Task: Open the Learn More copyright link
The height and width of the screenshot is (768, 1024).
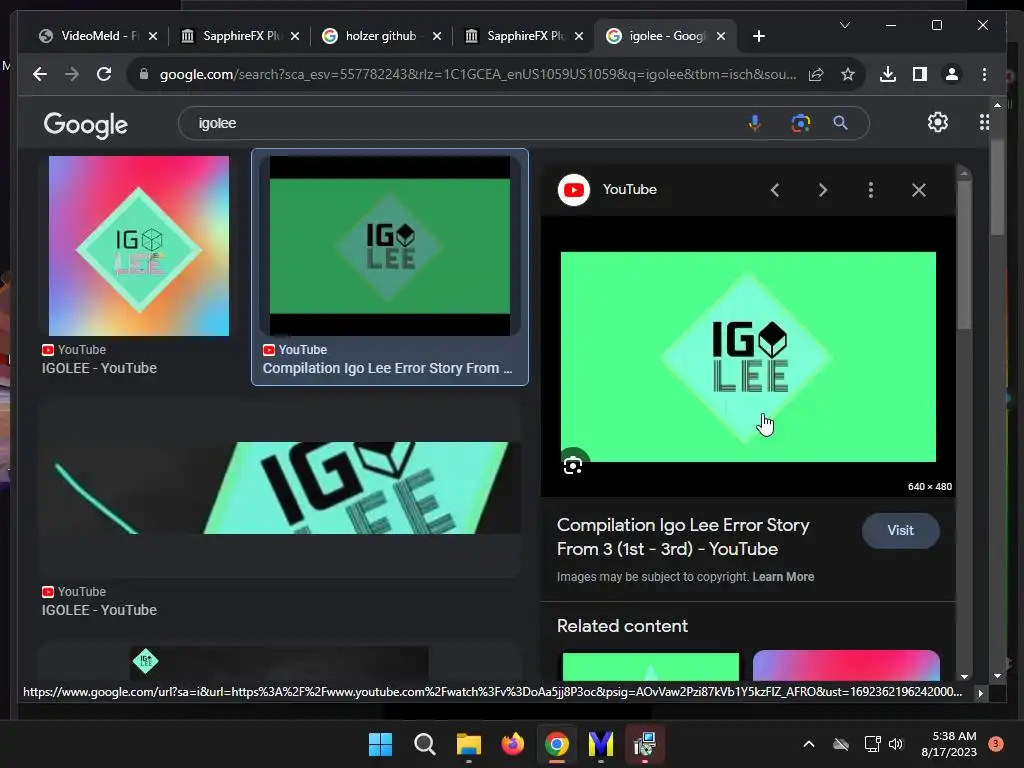Action: pos(783,577)
